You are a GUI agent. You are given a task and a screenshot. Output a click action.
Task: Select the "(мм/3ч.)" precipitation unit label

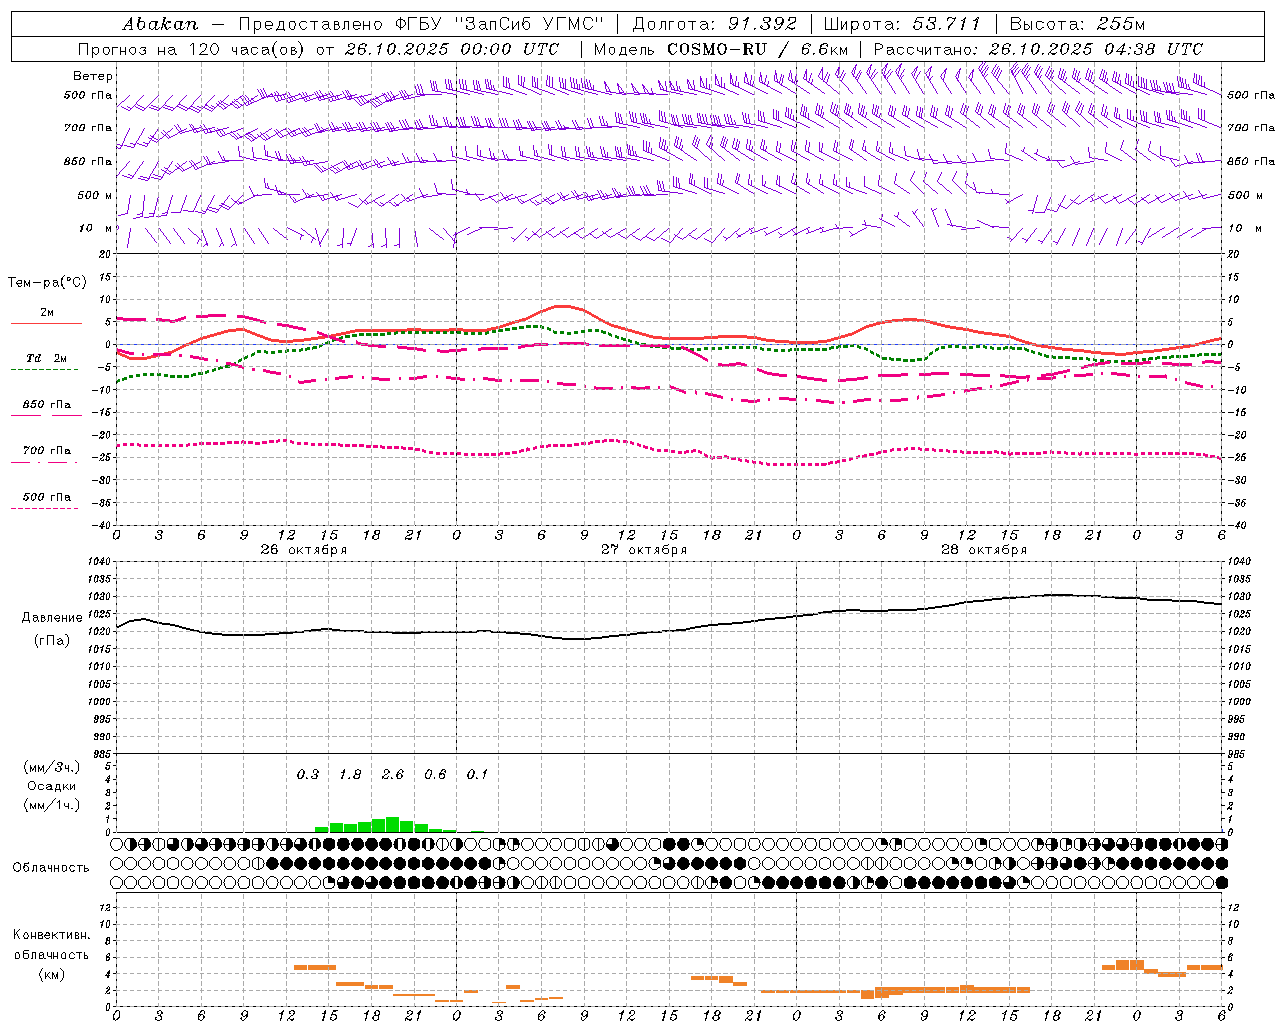[x=52, y=767]
